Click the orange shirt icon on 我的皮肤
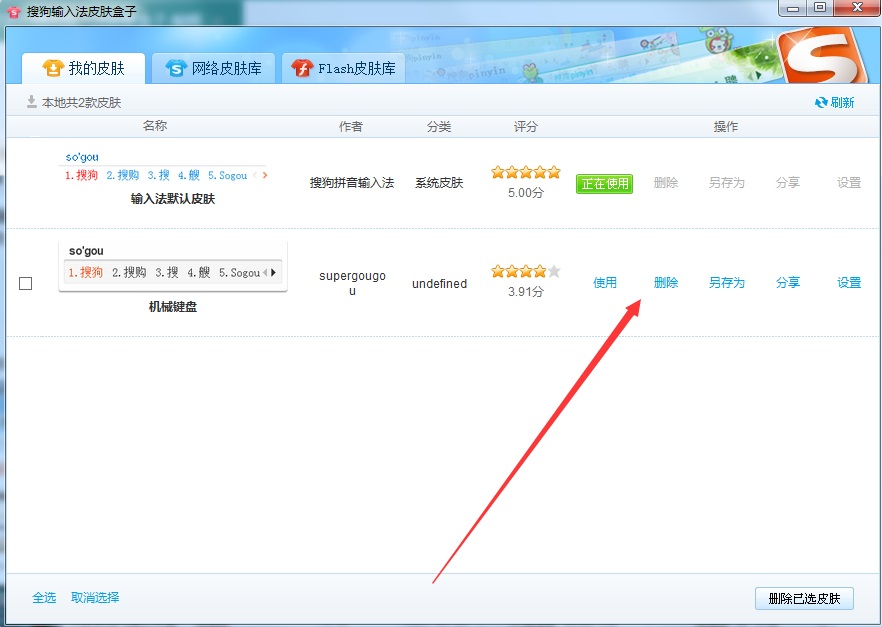Image resolution: width=882 pixels, height=627 pixels. [x=53, y=68]
